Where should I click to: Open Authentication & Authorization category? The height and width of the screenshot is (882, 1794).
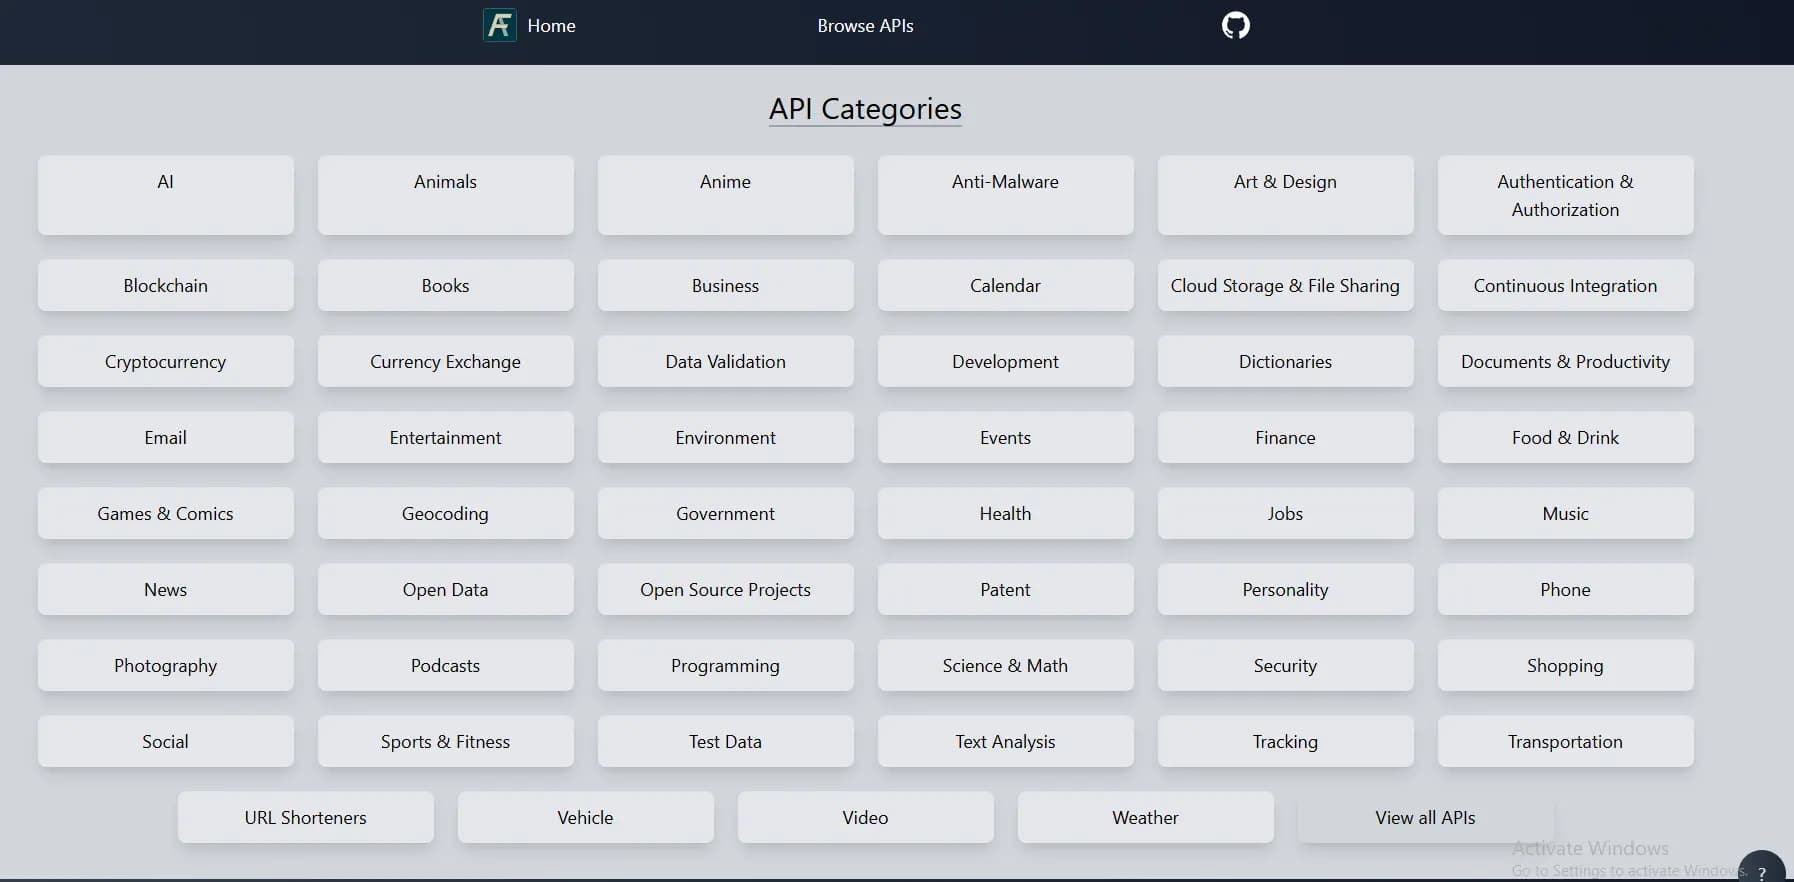(x=1566, y=195)
